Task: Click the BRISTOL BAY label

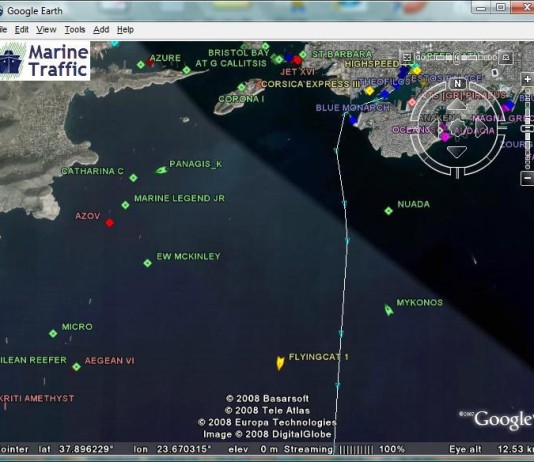Action: tap(239, 53)
